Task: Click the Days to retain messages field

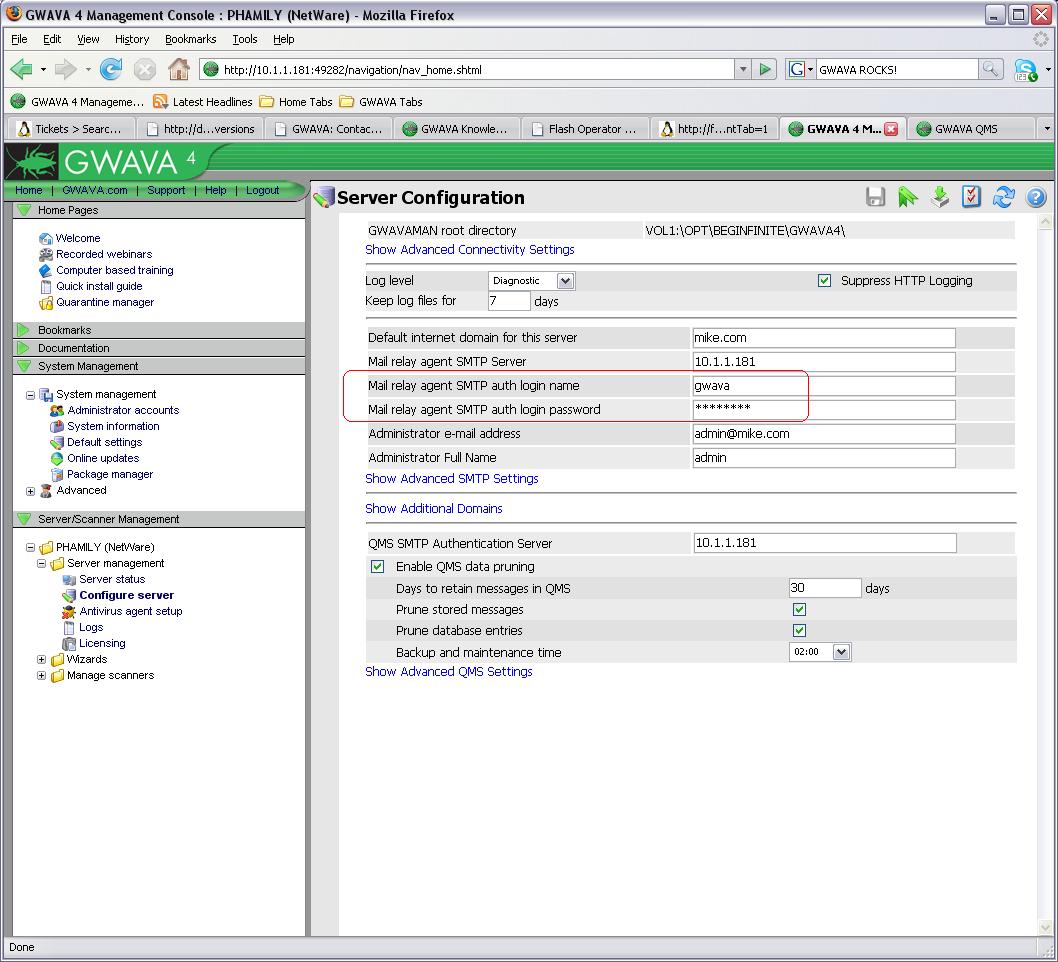Action: [x=825, y=588]
